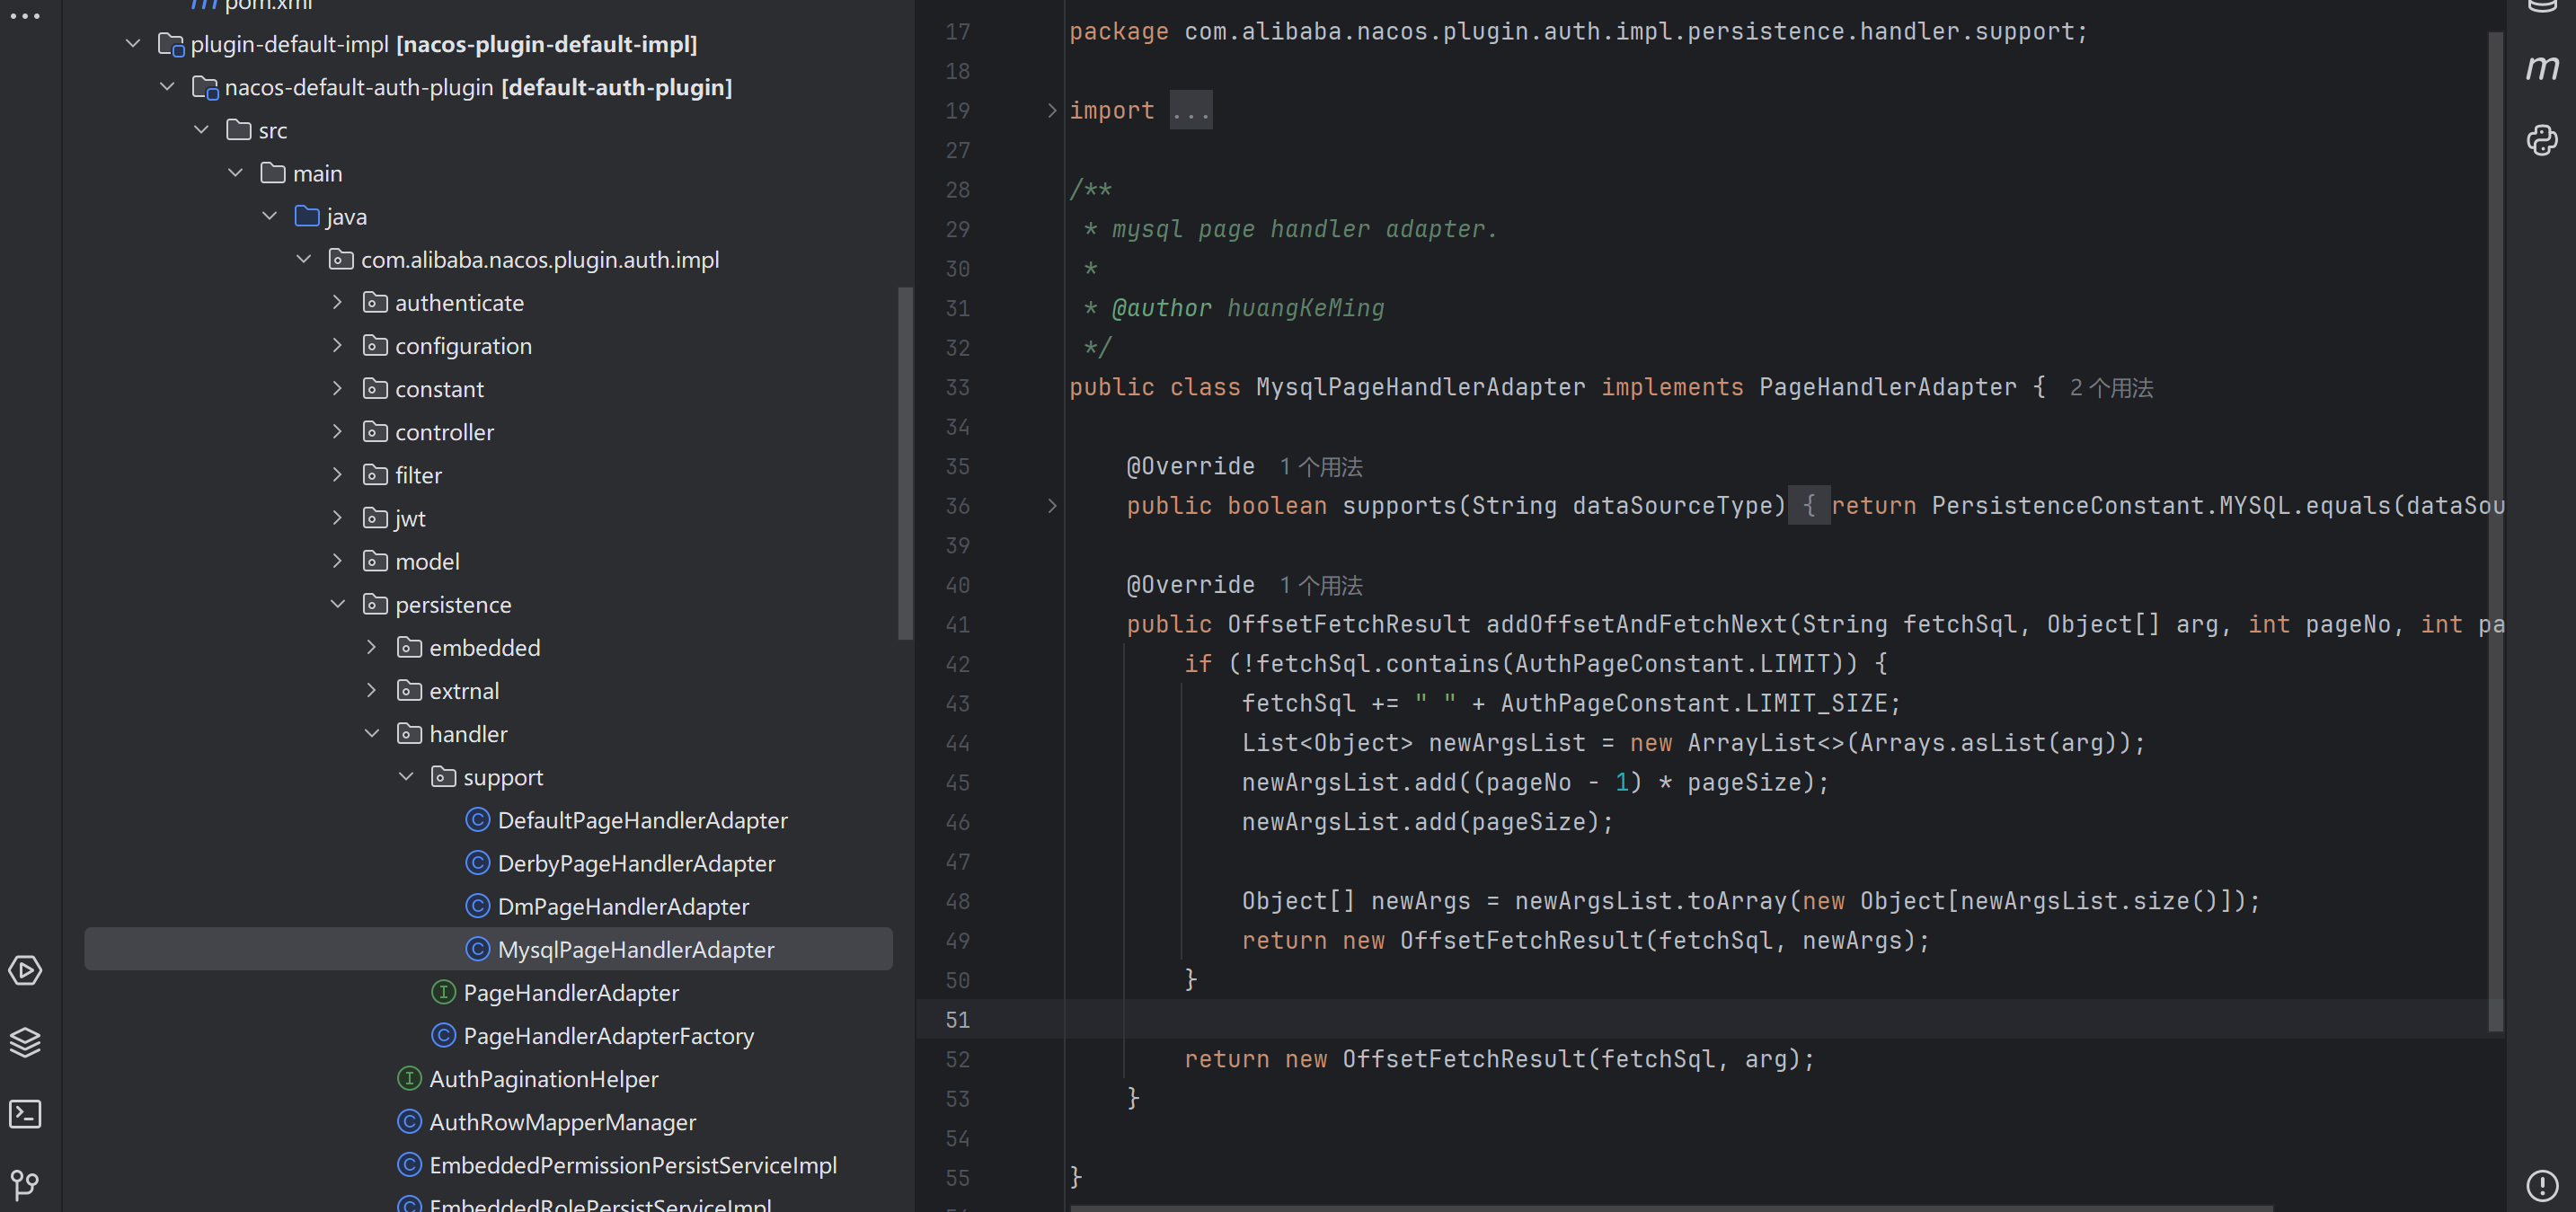2576x1212 pixels.
Task: Open the Maven tool window icon
Action: [2541, 68]
